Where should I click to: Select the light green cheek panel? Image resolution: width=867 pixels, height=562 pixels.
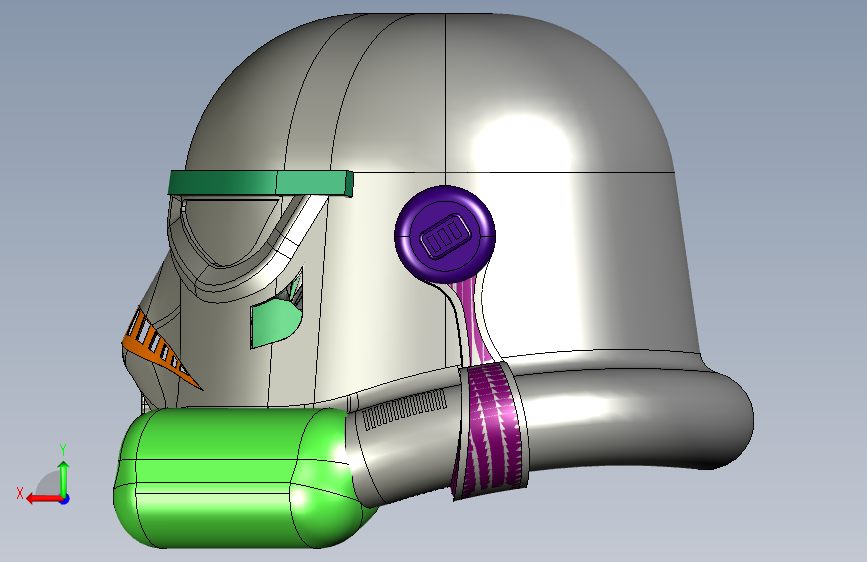(275, 323)
